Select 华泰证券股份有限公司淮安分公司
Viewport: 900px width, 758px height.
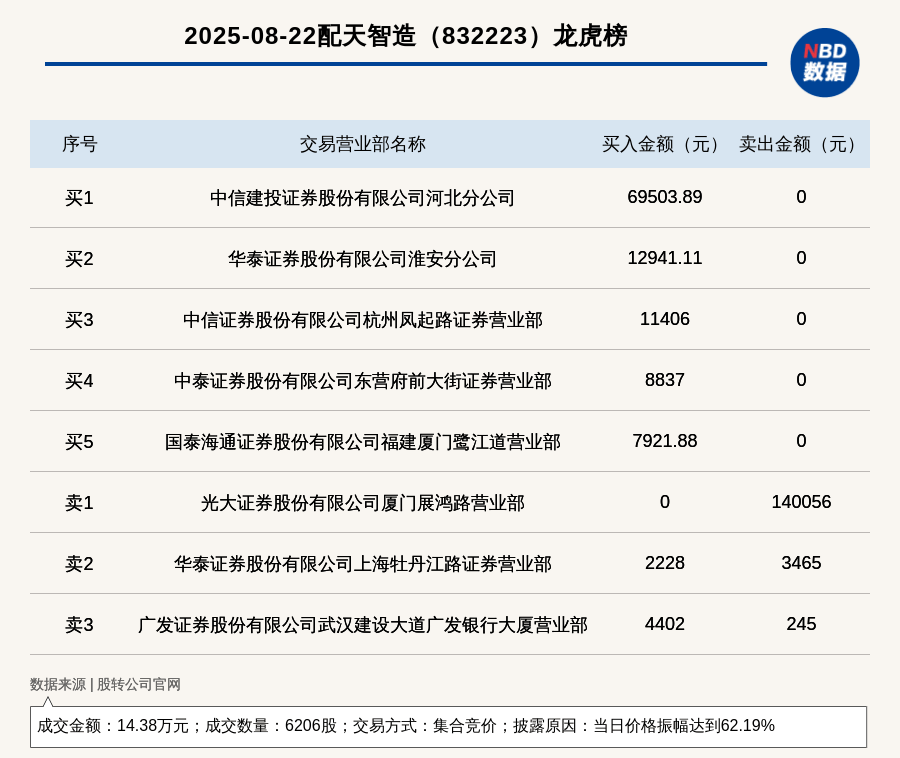coord(362,259)
